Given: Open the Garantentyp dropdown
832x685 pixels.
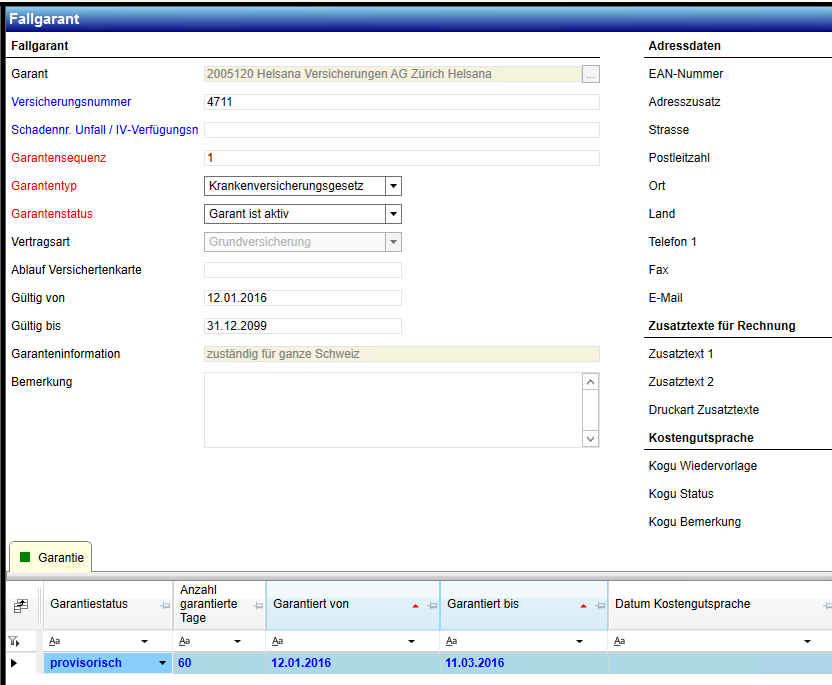Looking at the screenshot, I should point(393,186).
